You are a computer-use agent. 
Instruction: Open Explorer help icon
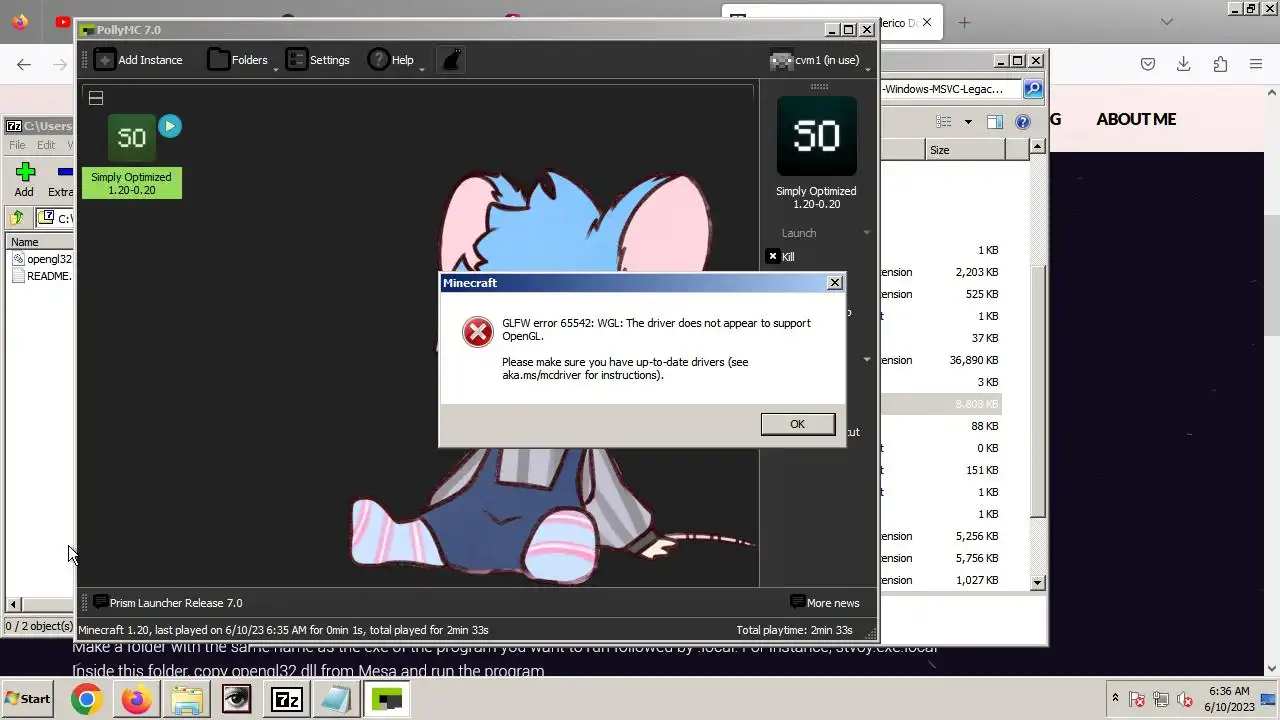(x=1023, y=122)
